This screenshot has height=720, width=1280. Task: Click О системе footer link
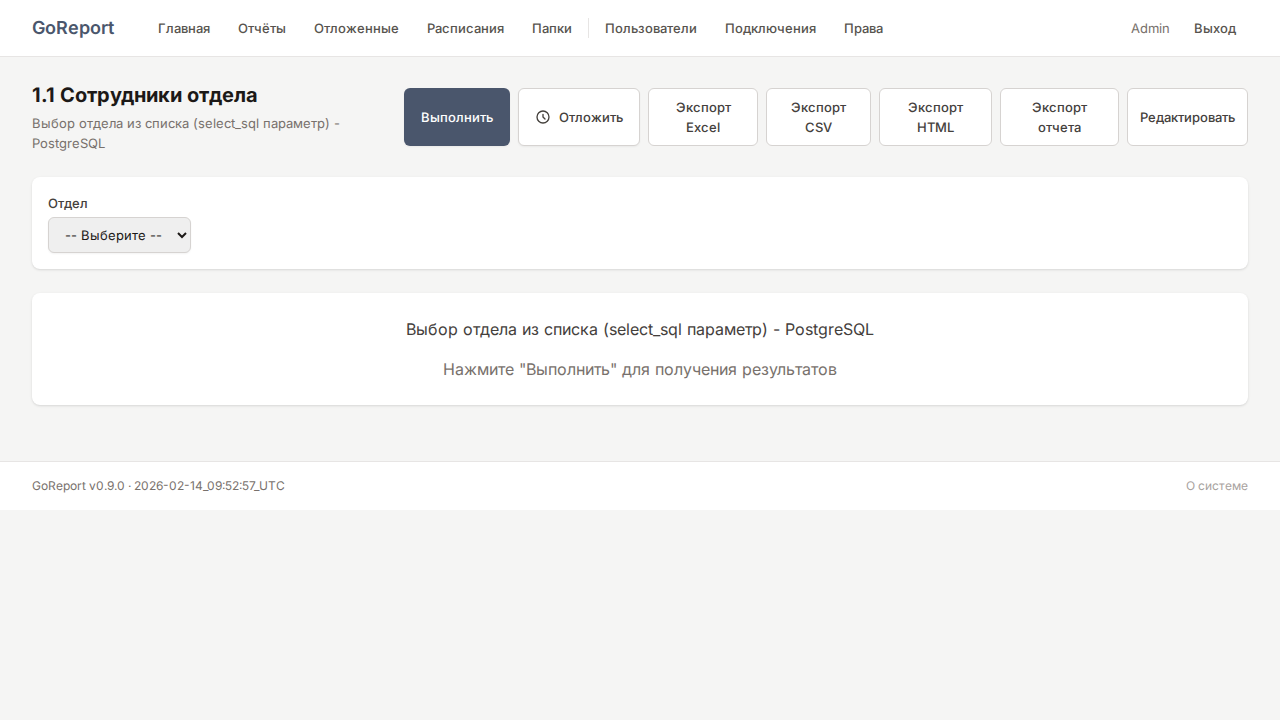[x=1216, y=486]
